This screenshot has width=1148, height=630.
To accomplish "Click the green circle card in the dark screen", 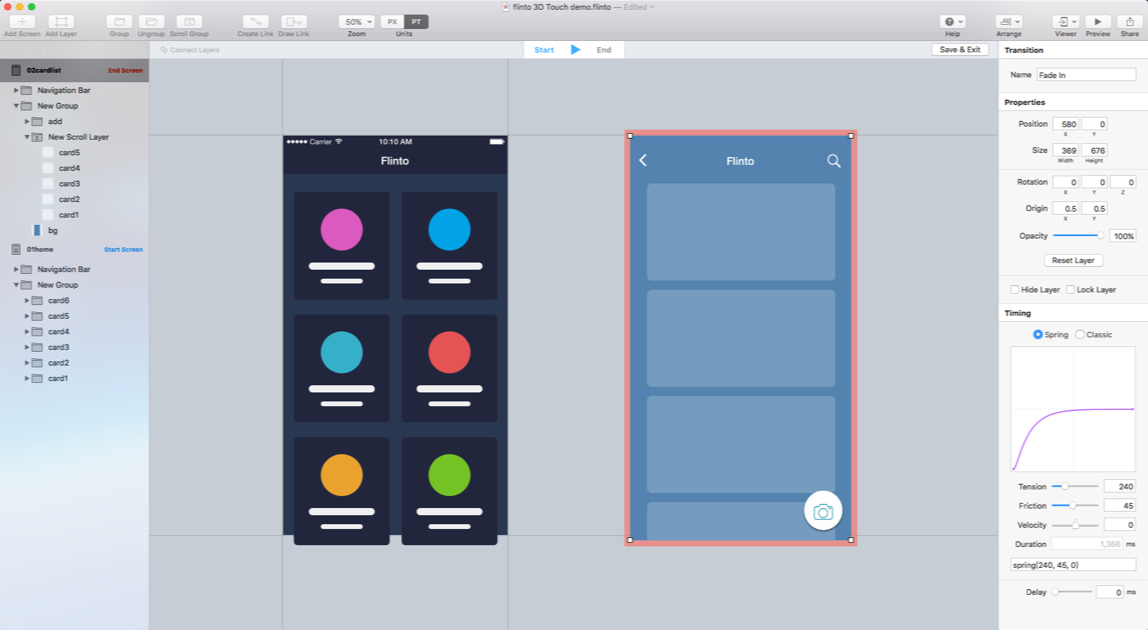I will click(450, 491).
